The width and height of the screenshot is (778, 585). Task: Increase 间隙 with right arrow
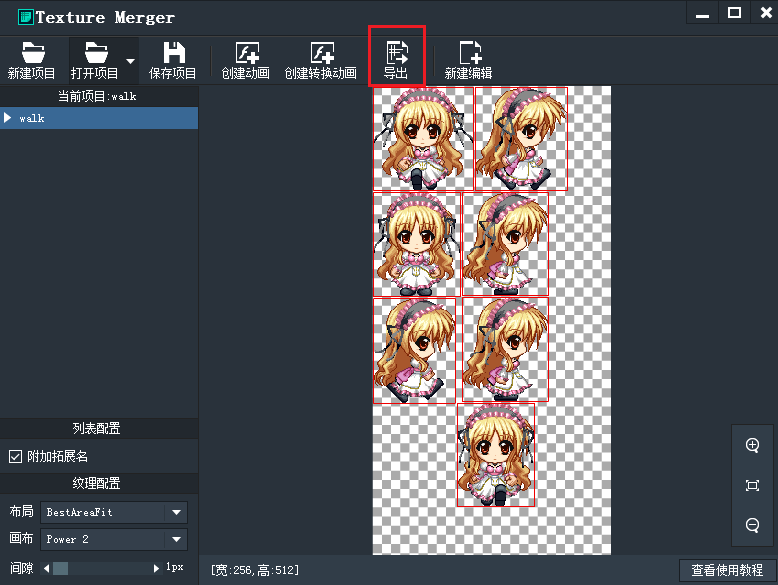click(156, 568)
